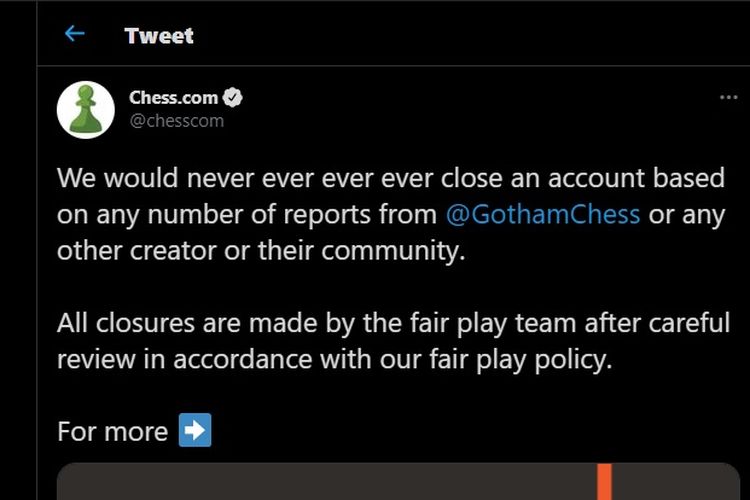Click the 'review in accordance' text line
The height and width of the screenshot is (500, 750).
333,359
